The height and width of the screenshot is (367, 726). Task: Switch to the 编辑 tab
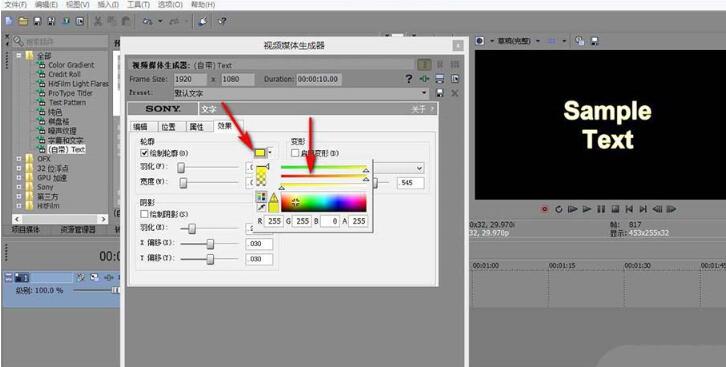pos(140,127)
